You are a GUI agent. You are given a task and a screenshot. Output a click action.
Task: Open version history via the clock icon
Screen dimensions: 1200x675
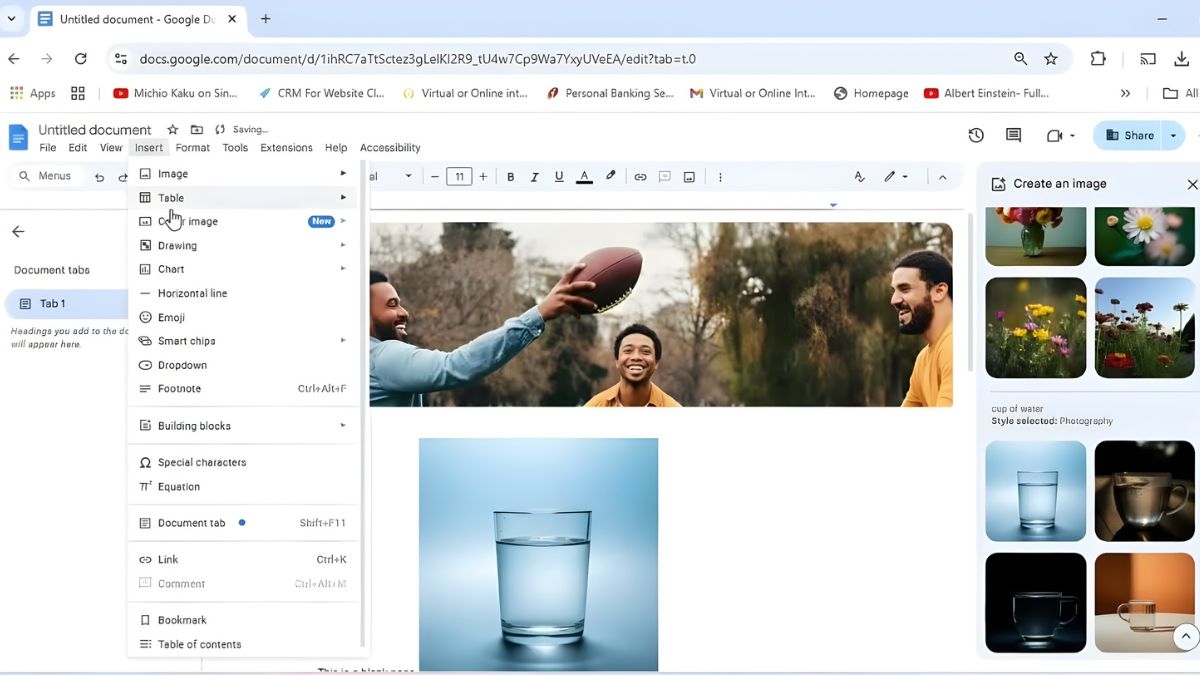[976, 134]
